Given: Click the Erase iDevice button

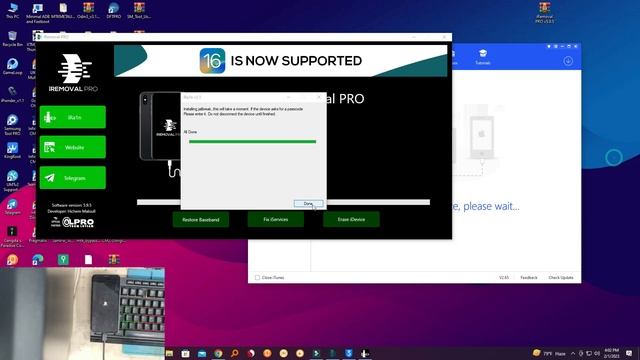Looking at the screenshot, I should (351, 219).
